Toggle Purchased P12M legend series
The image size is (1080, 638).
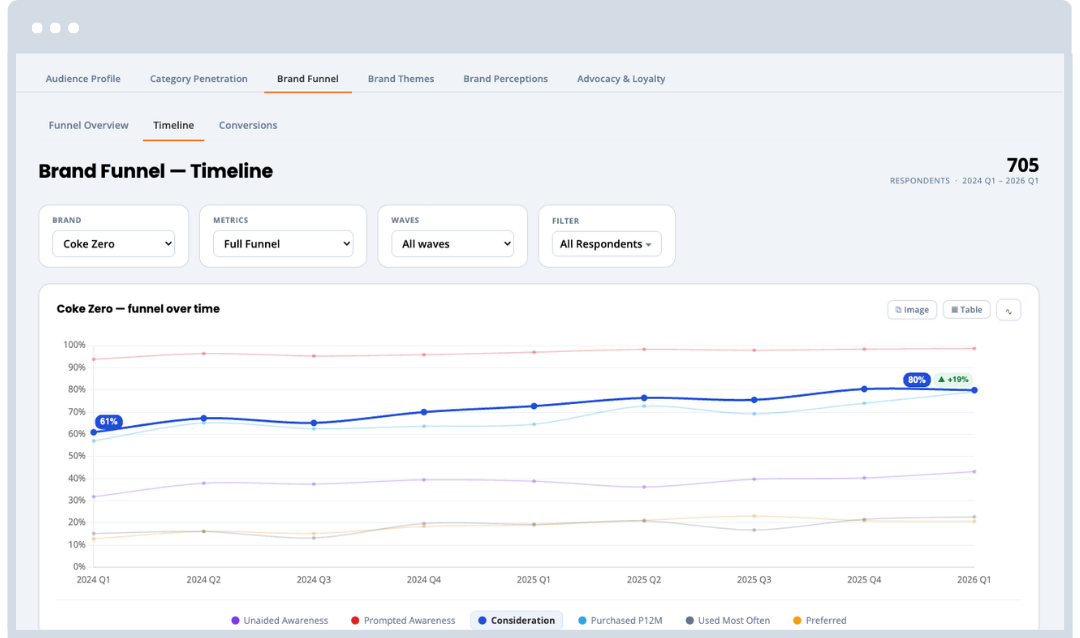pyautogui.click(x=620, y=620)
